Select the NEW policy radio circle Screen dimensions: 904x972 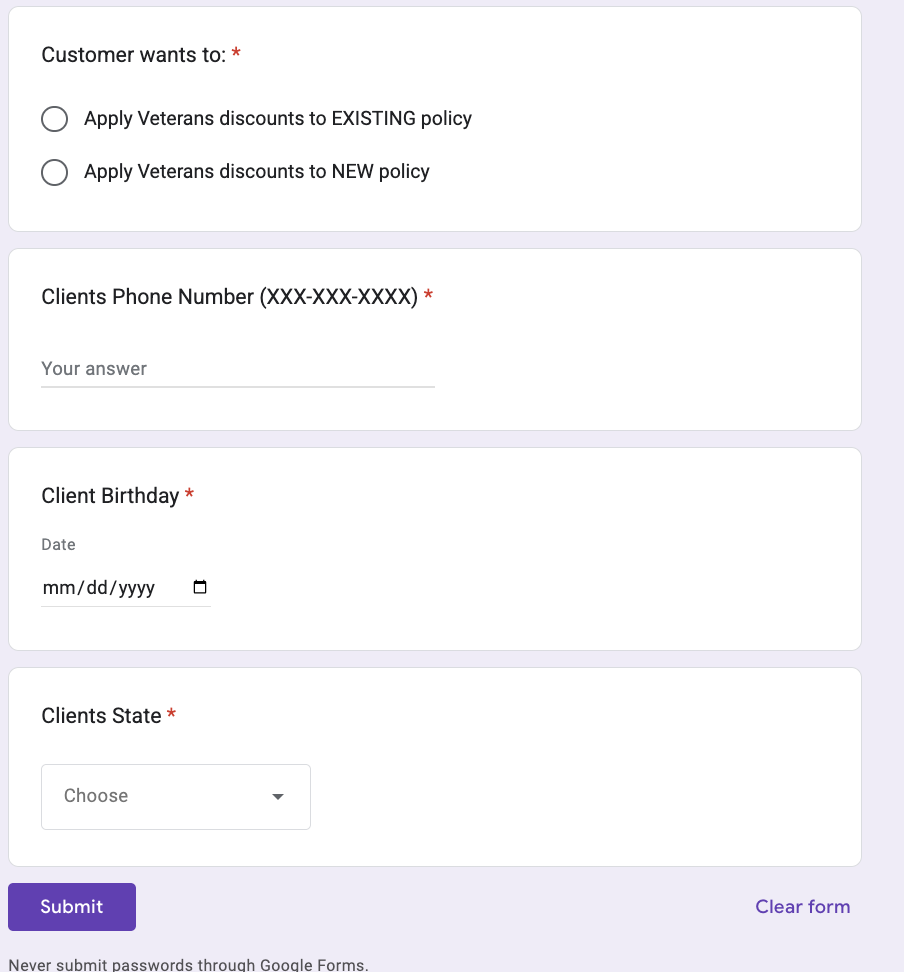point(54,172)
